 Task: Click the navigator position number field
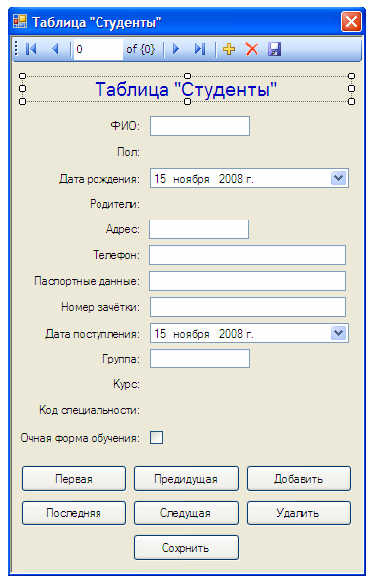click(x=98, y=49)
